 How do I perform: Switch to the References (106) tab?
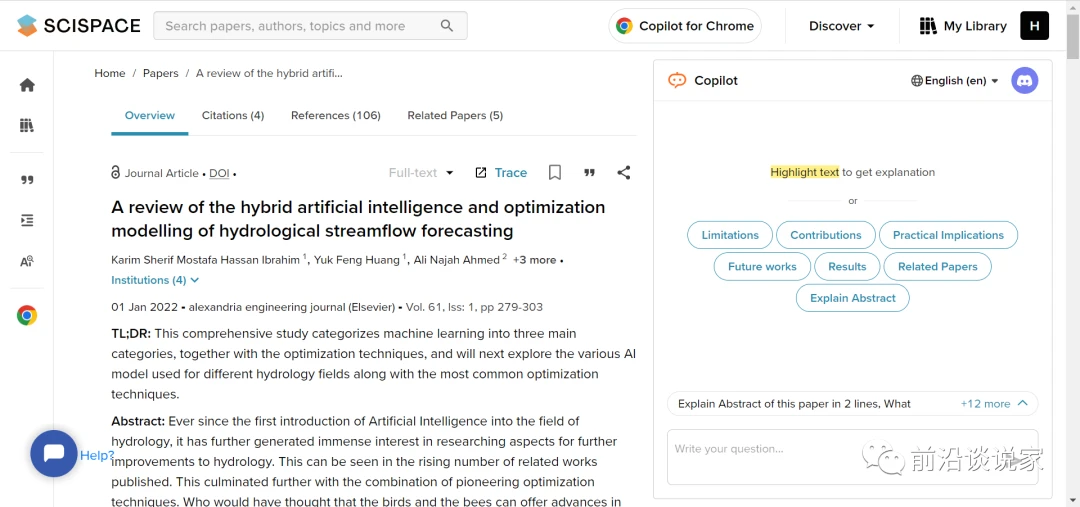coord(336,115)
